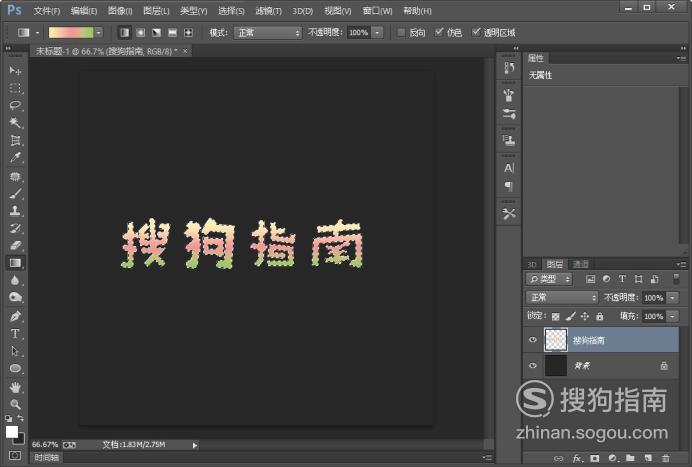Select the Ellipse shape tool
Screen dimensions: 692x467
pos(15,369)
